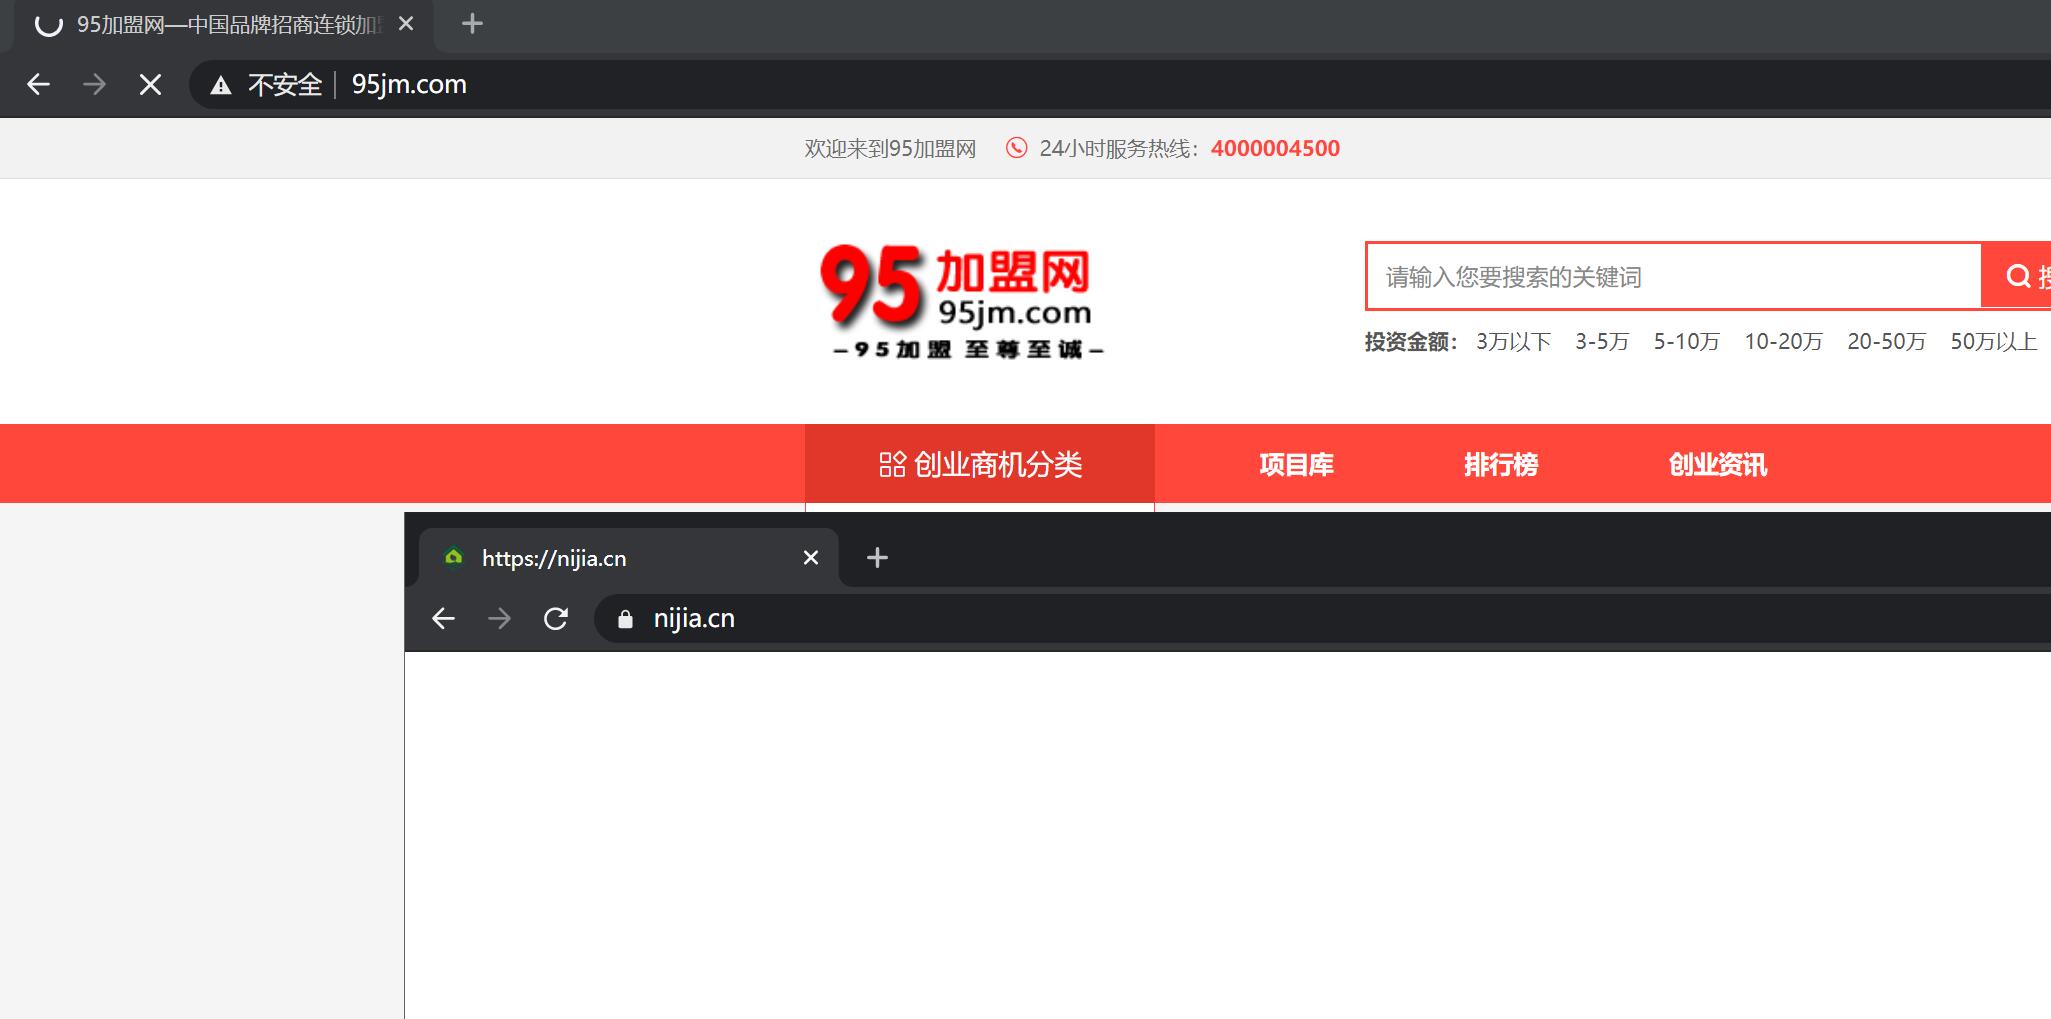Click forward arrow in the nijia.cn window
The height and width of the screenshot is (1019, 2051).
[499, 619]
